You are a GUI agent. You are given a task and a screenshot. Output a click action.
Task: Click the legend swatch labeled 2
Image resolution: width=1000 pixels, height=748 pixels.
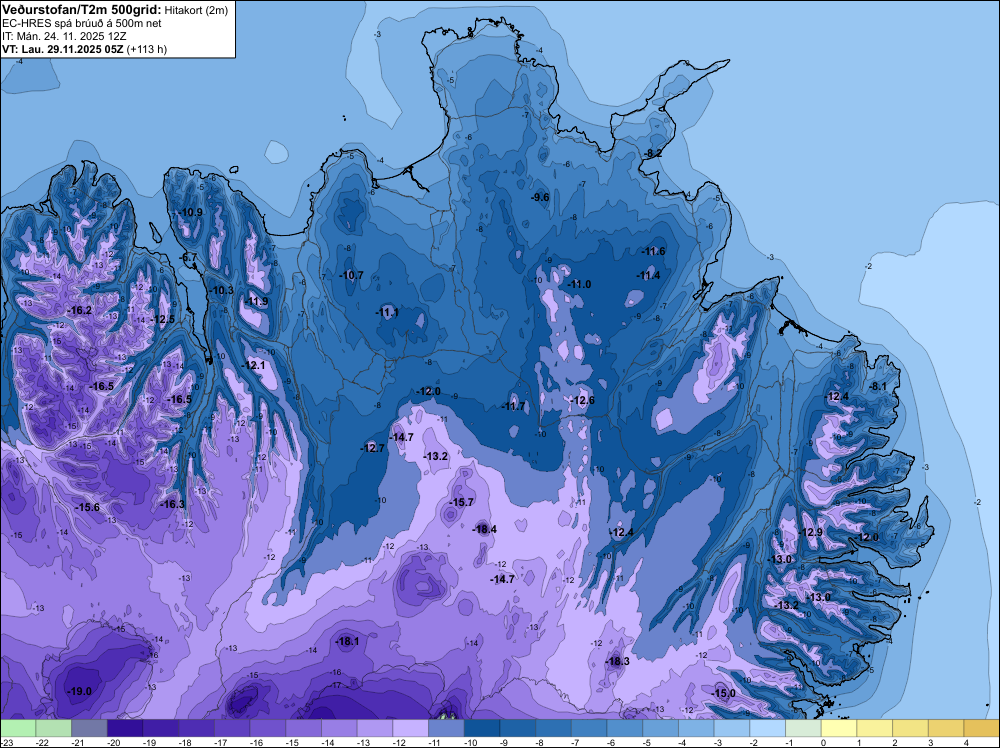tap(911, 728)
